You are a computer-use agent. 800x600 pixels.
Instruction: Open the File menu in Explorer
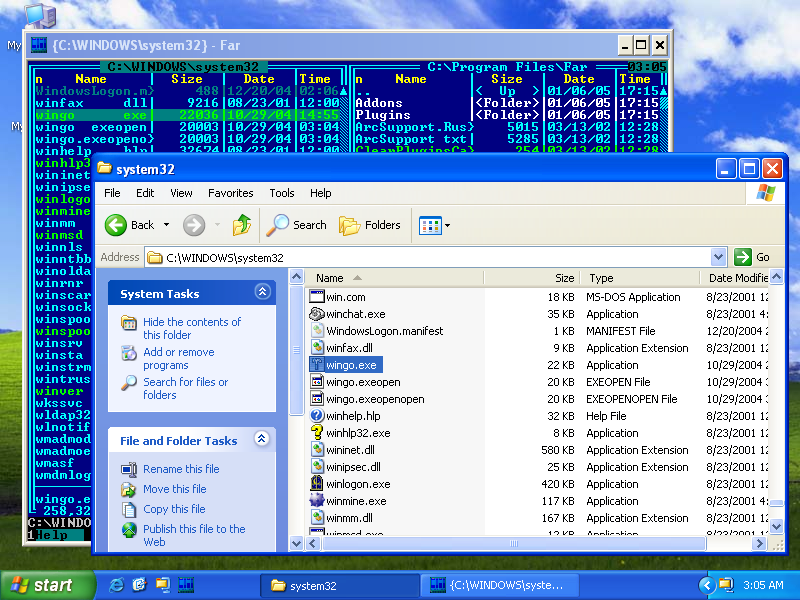pyautogui.click(x=112, y=193)
